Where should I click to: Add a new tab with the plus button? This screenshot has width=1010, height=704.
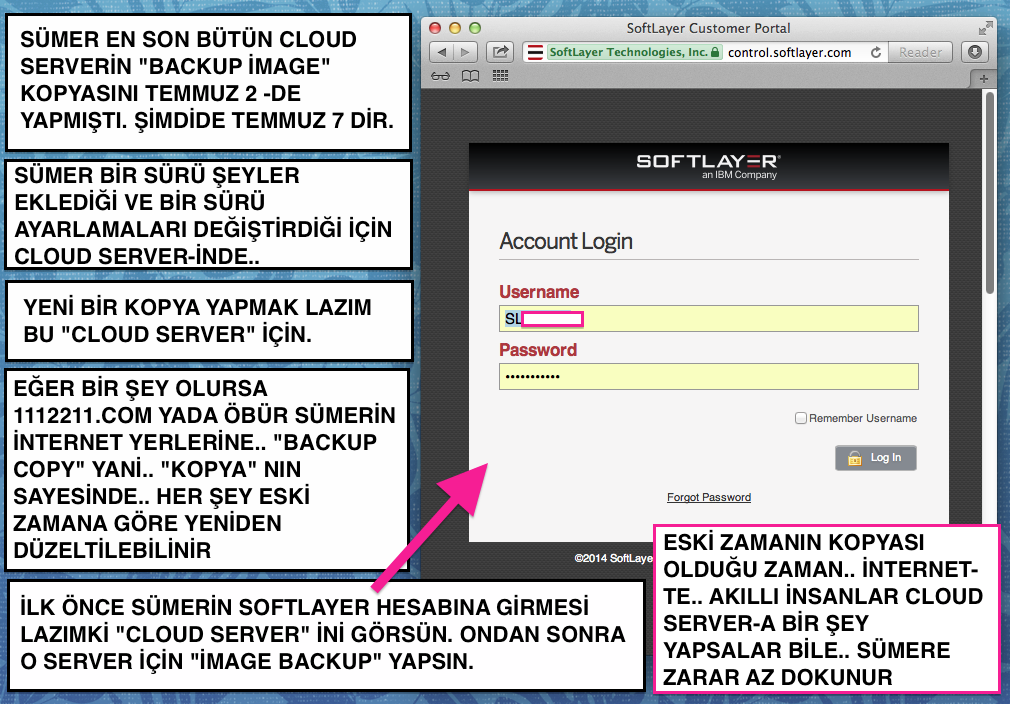click(x=984, y=79)
